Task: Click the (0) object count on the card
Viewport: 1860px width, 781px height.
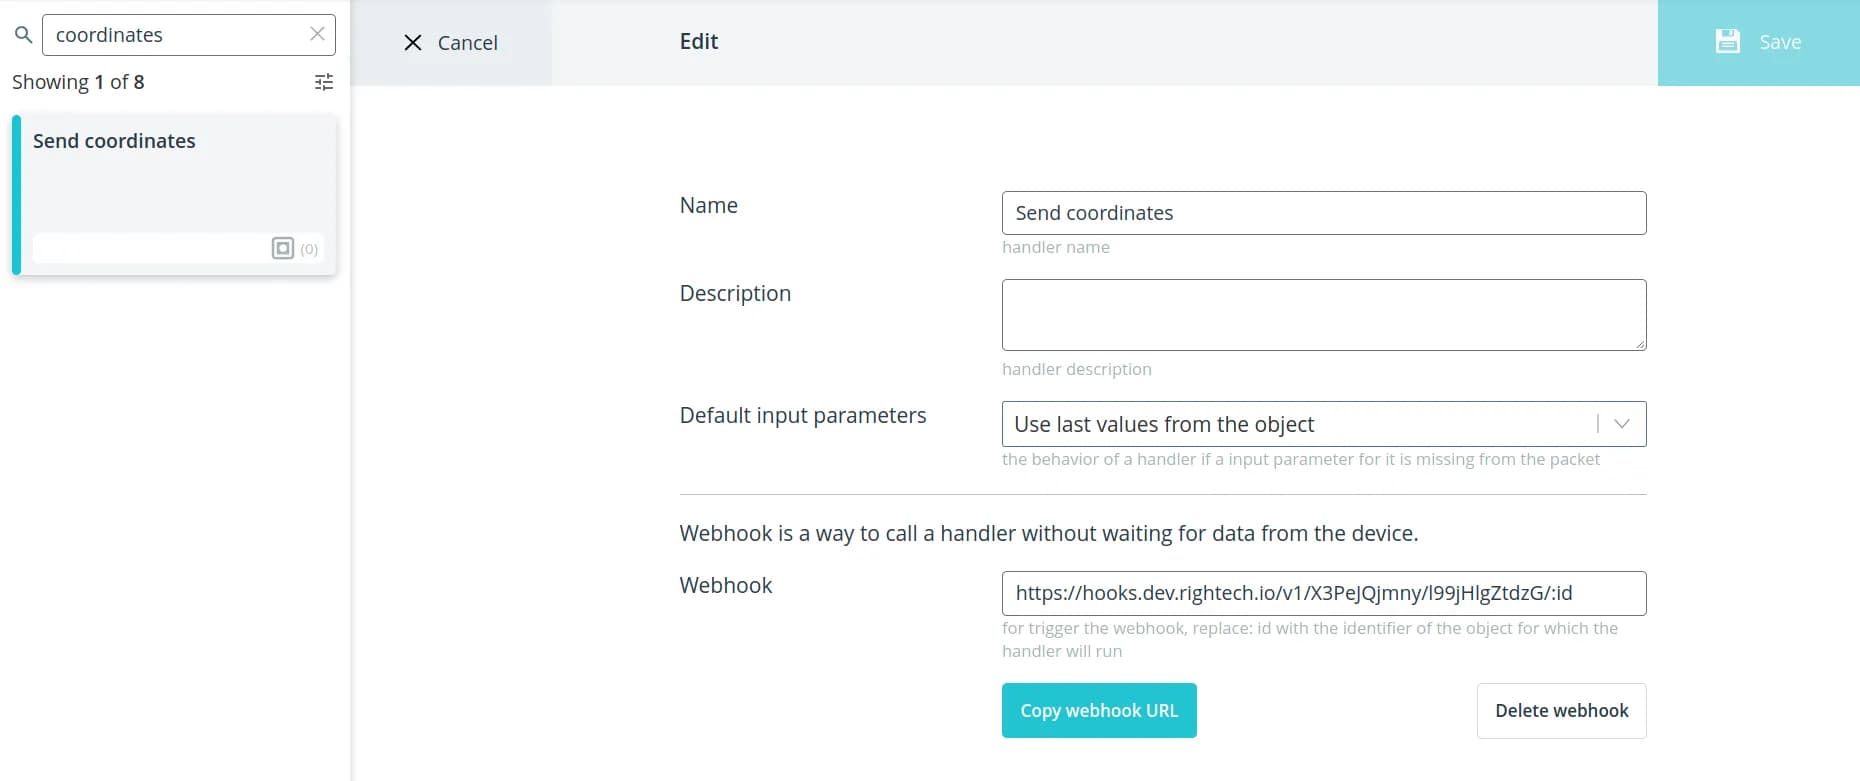Action: coord(309,249)
